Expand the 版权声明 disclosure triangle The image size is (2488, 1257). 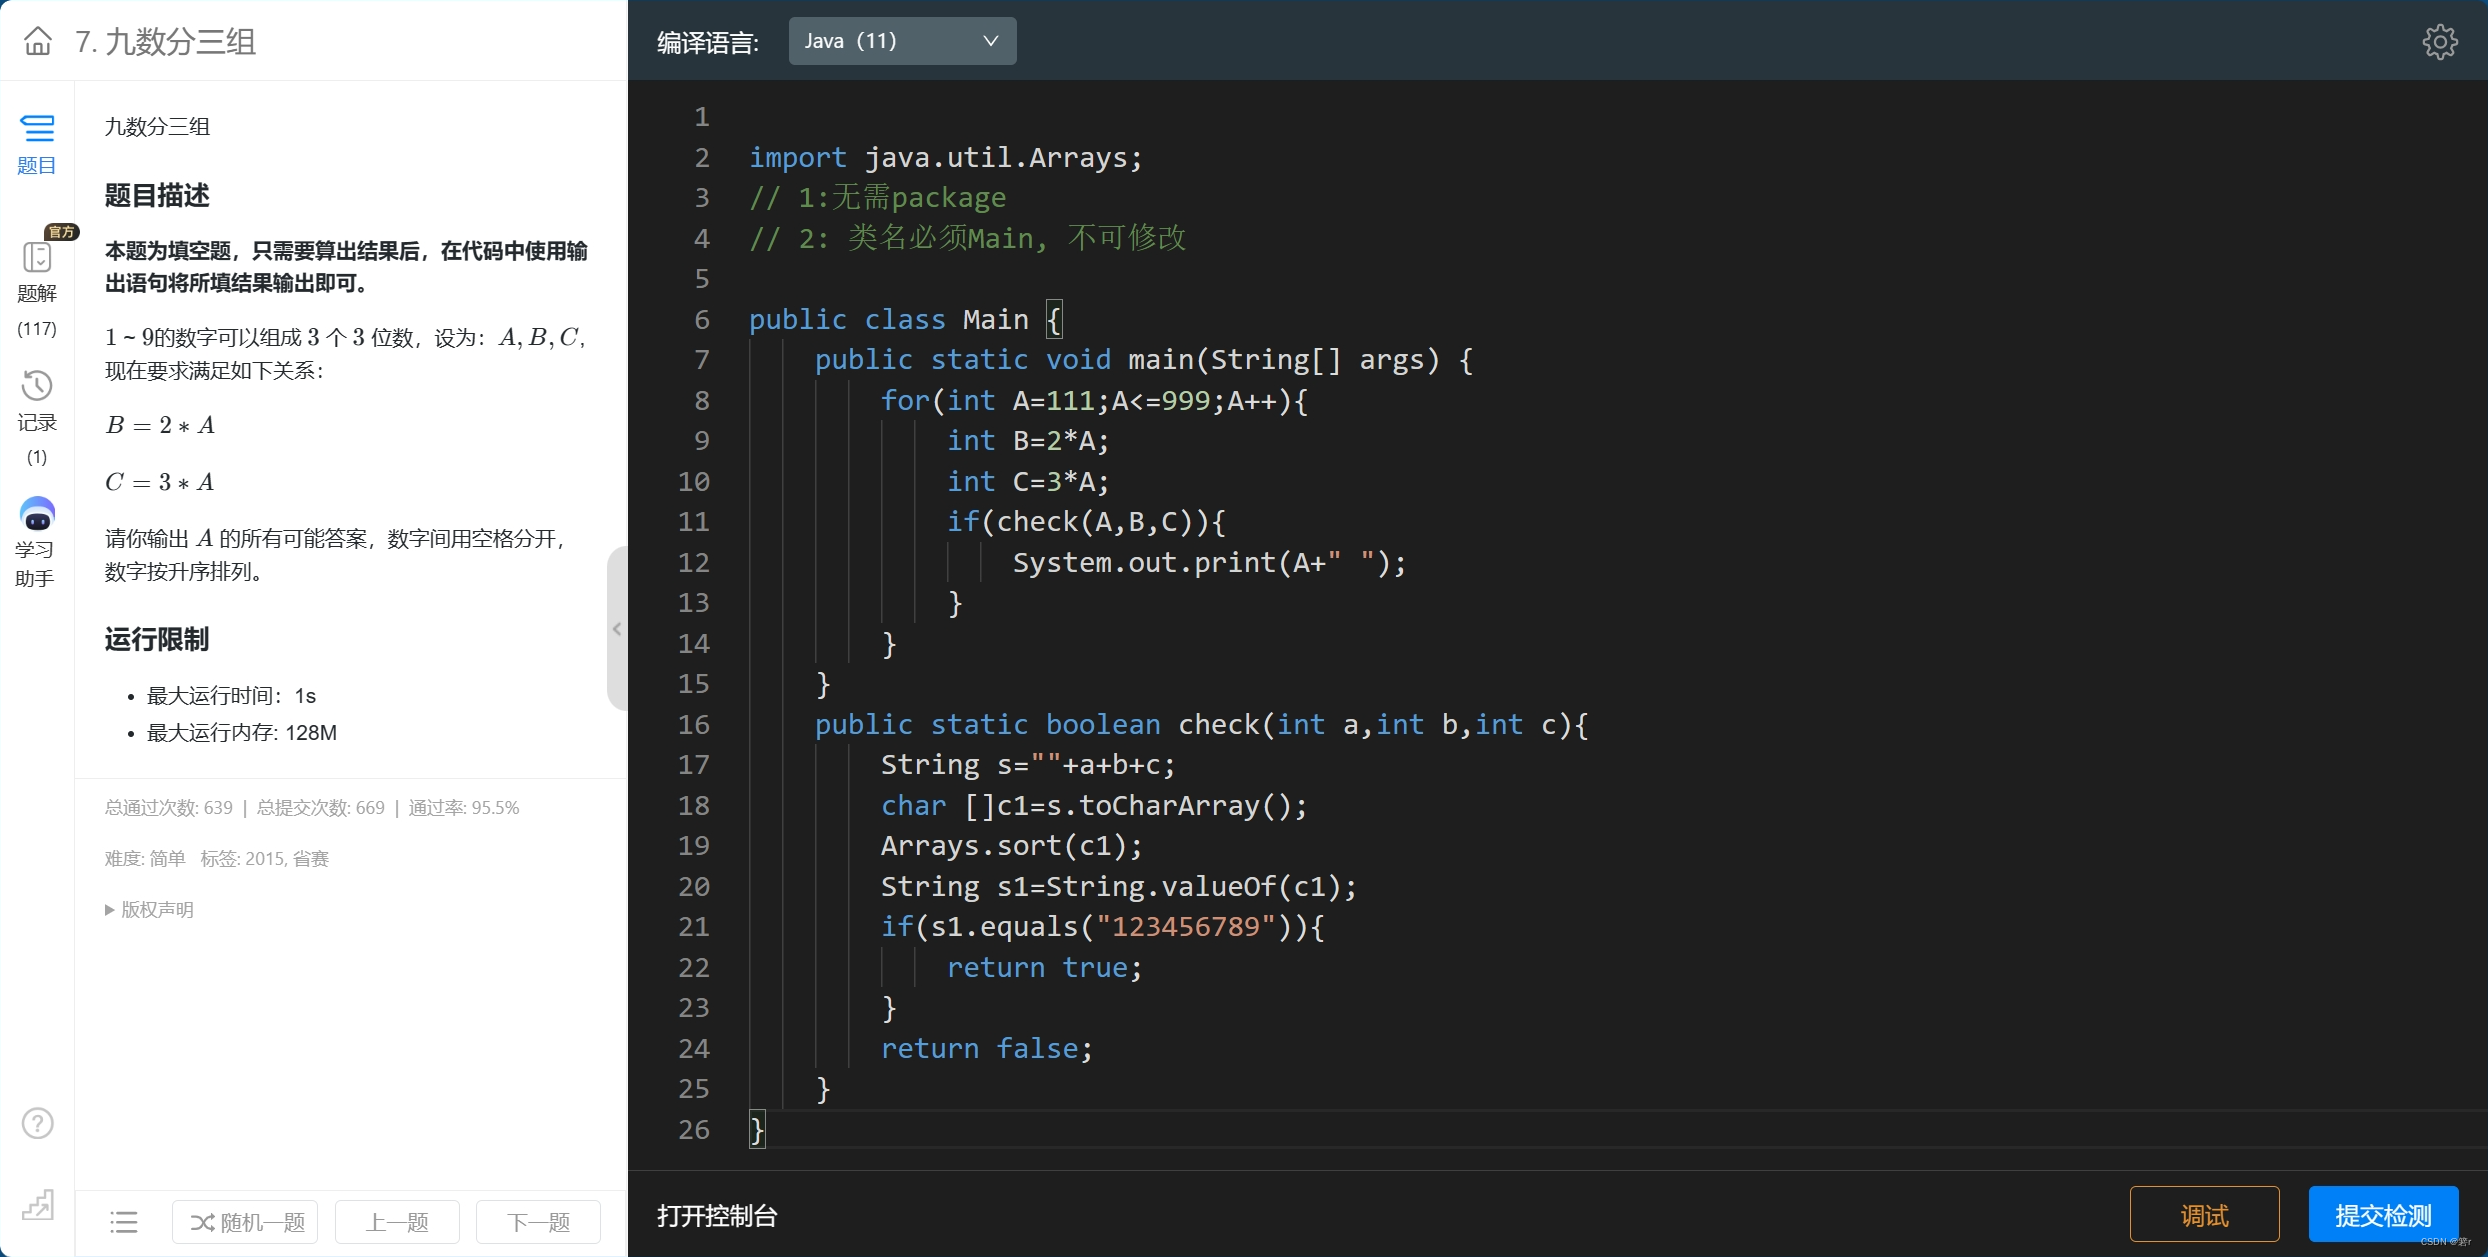point(110,909)
